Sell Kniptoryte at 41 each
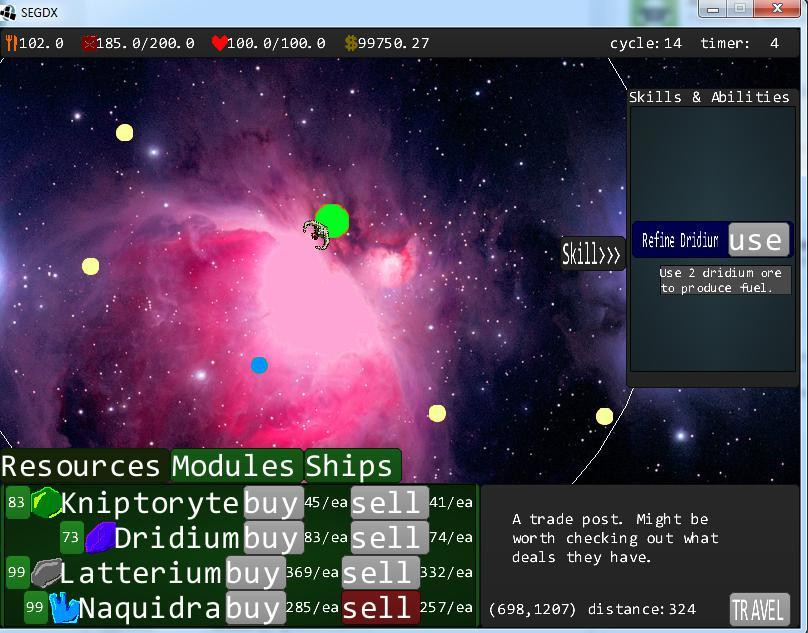This screenshot has height=633, width=808. (390, 502)
